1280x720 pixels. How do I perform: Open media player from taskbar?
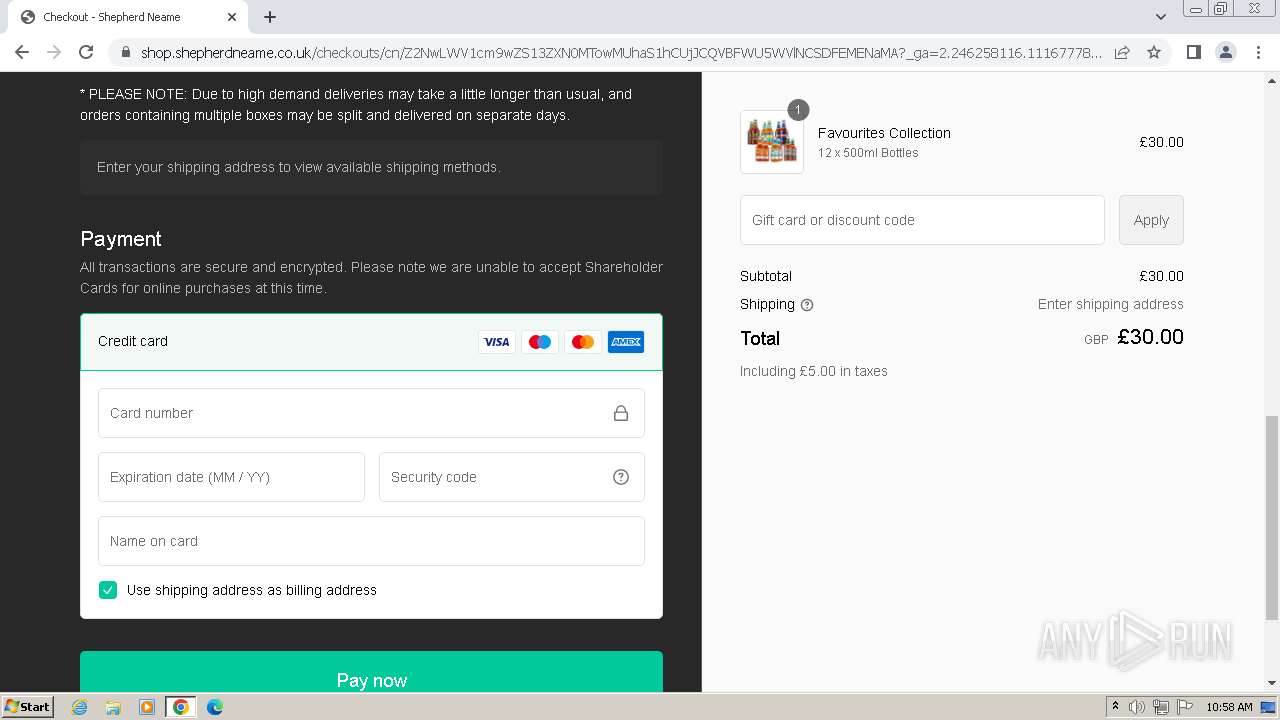click(147, 707)
